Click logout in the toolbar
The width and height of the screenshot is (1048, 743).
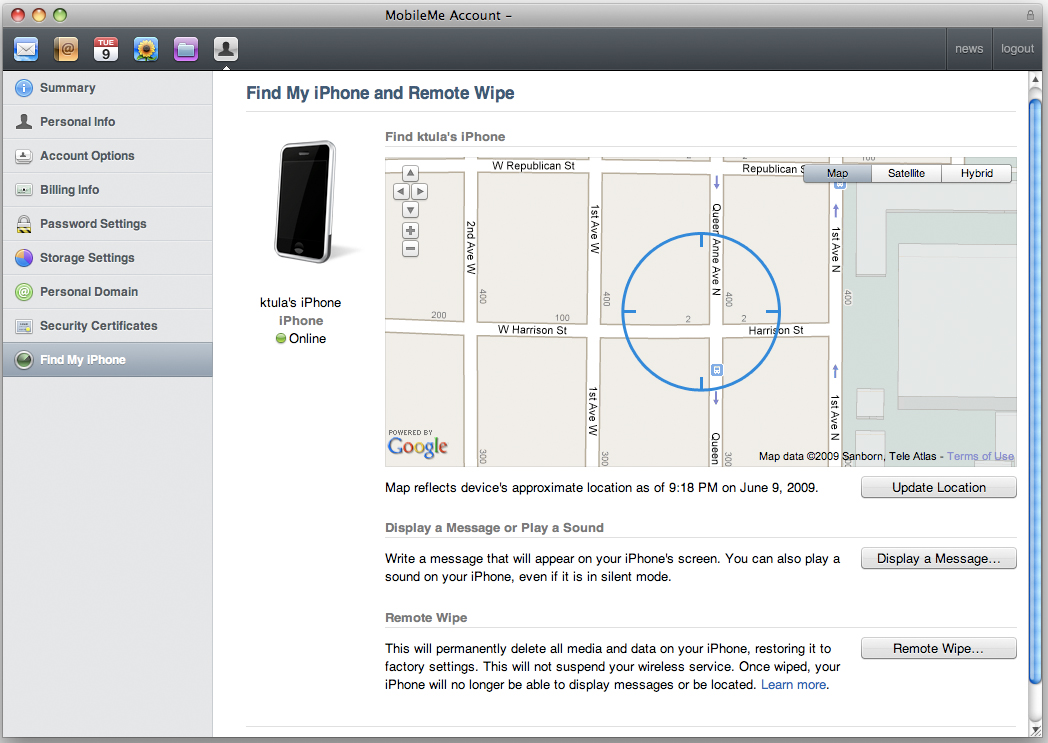click(x=1017, y=49)
